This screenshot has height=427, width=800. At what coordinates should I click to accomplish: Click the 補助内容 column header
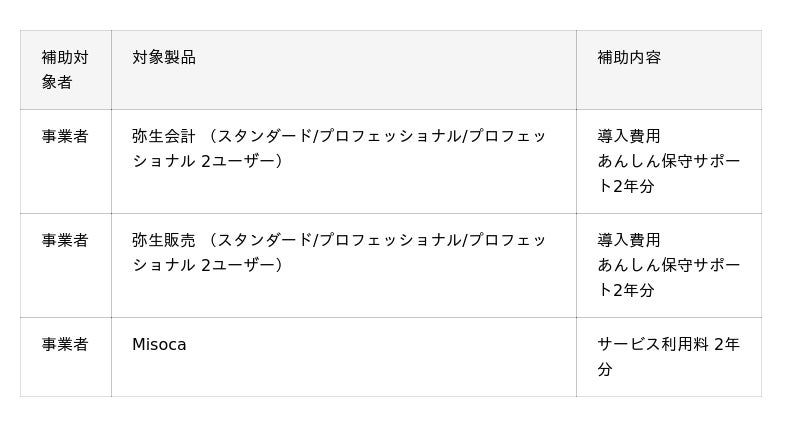pos(629,57)
